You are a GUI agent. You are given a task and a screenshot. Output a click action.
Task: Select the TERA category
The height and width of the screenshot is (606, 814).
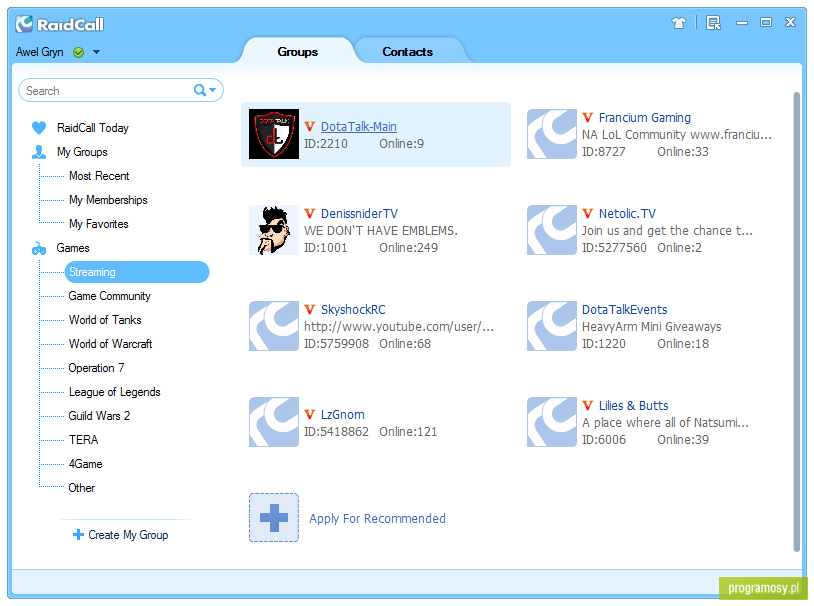coord(84,440)
